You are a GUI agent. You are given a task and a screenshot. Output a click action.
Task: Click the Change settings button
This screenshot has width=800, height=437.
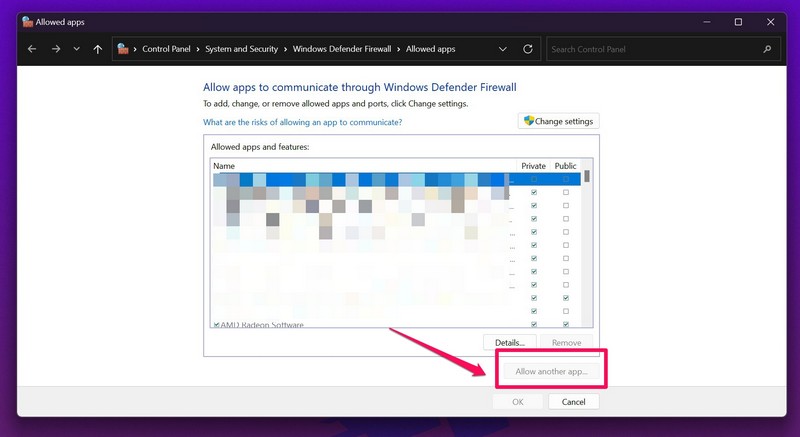[x=558, y=121]
